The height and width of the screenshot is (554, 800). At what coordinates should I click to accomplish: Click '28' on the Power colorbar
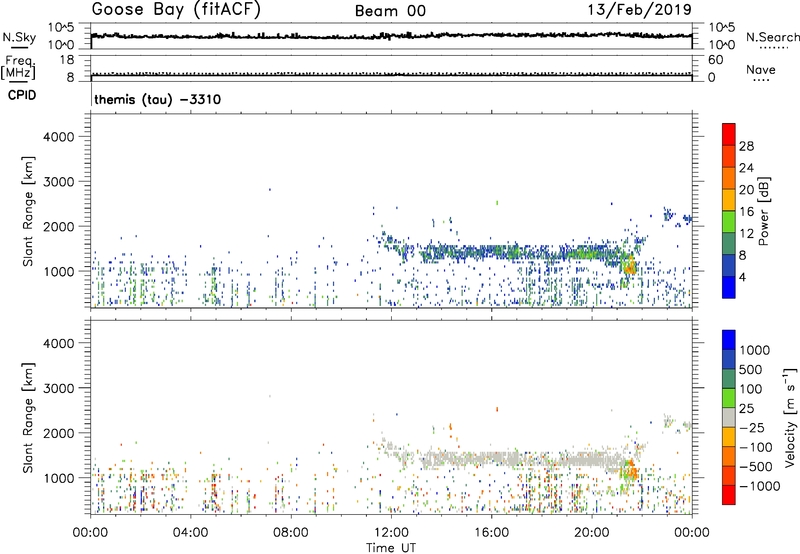746,146
